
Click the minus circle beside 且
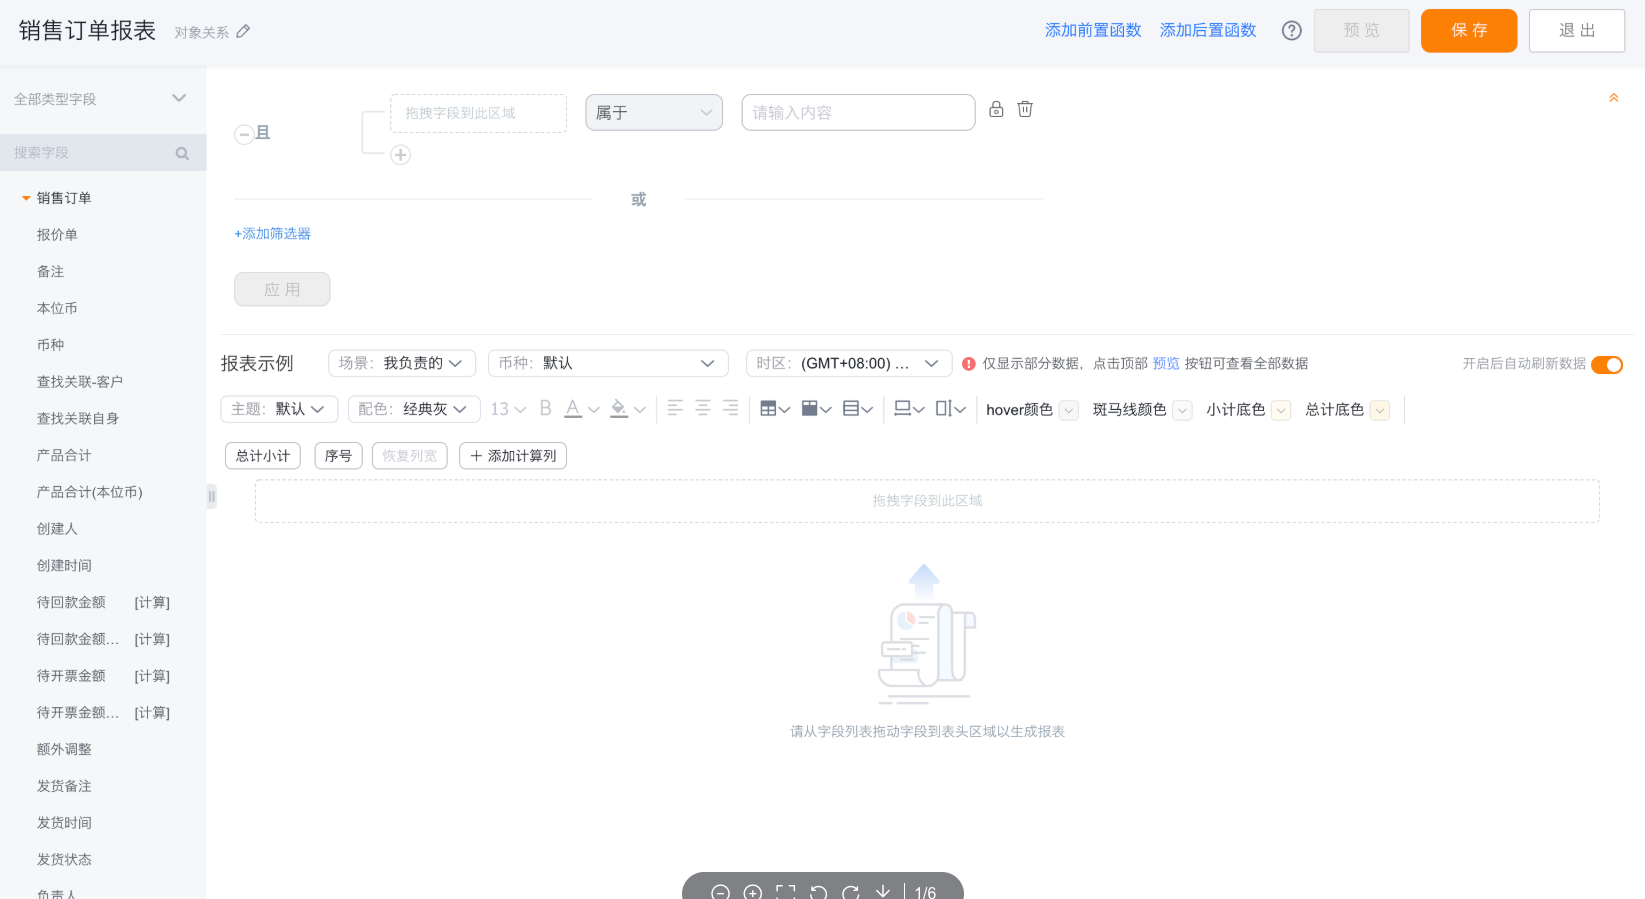click(244, 134)
